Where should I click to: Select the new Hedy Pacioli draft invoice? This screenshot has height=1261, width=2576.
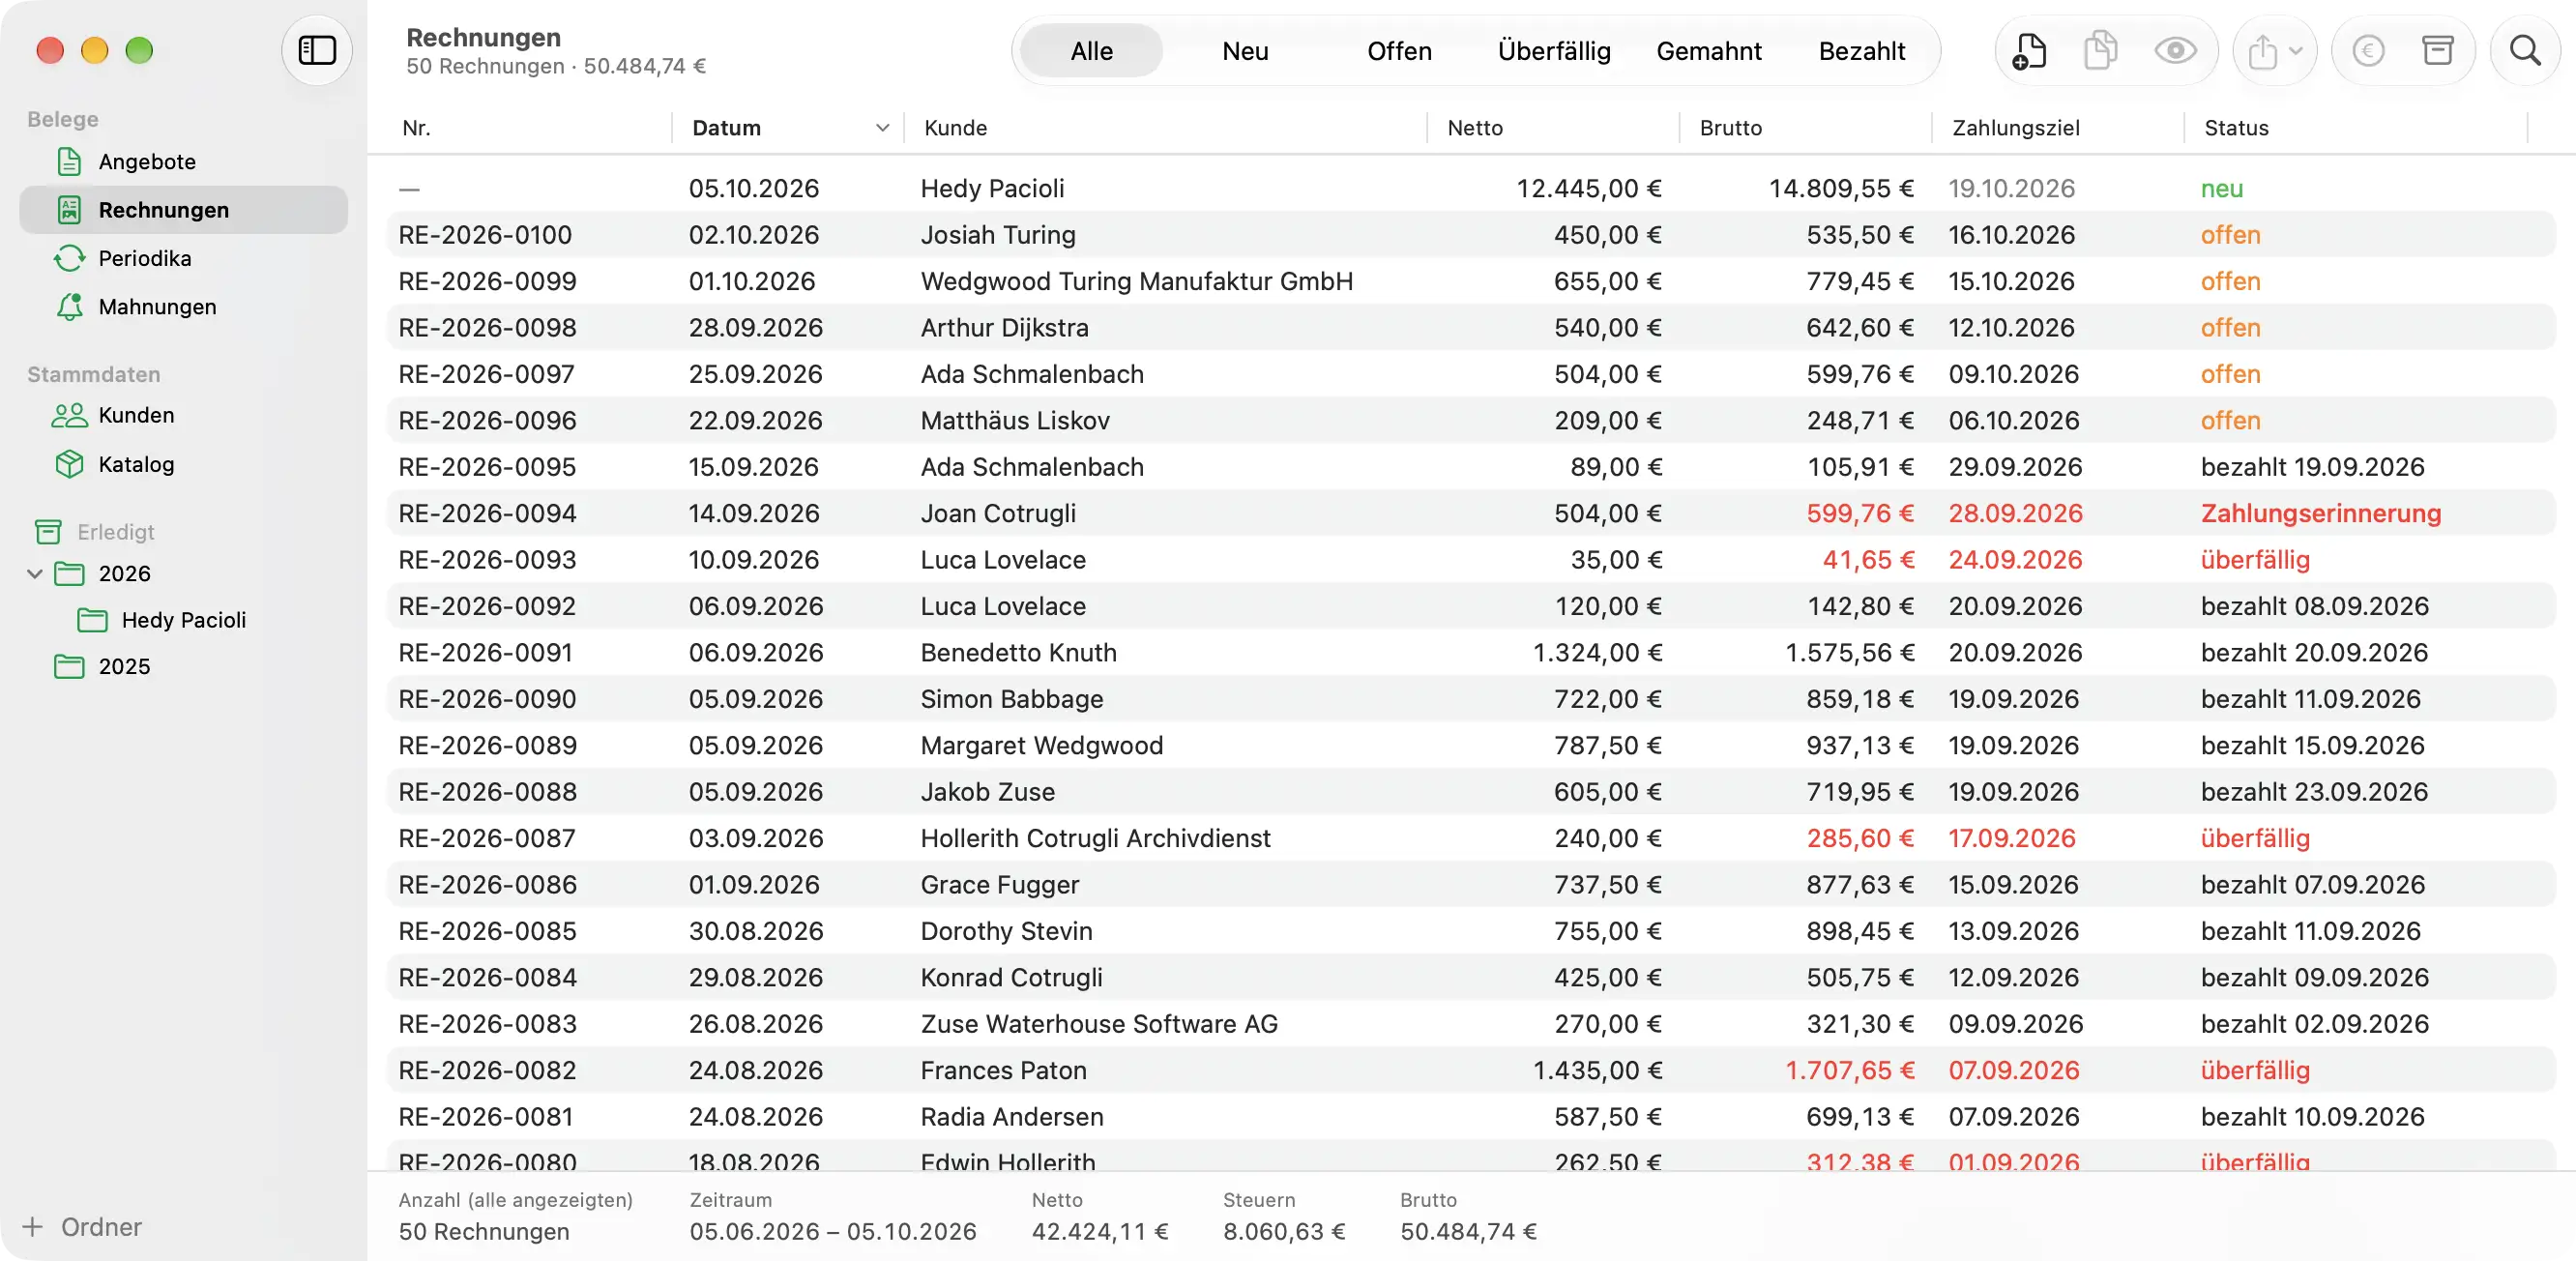1471,188
